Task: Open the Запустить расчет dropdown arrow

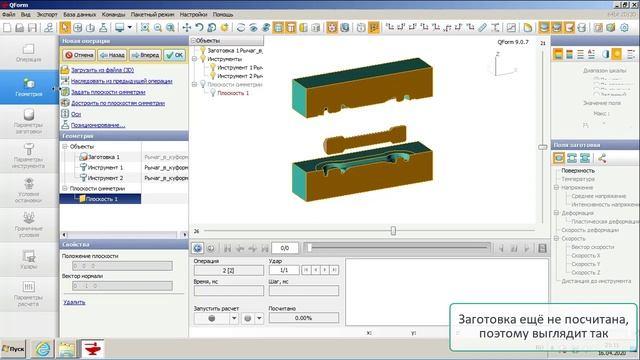Action: click(234, 318)
